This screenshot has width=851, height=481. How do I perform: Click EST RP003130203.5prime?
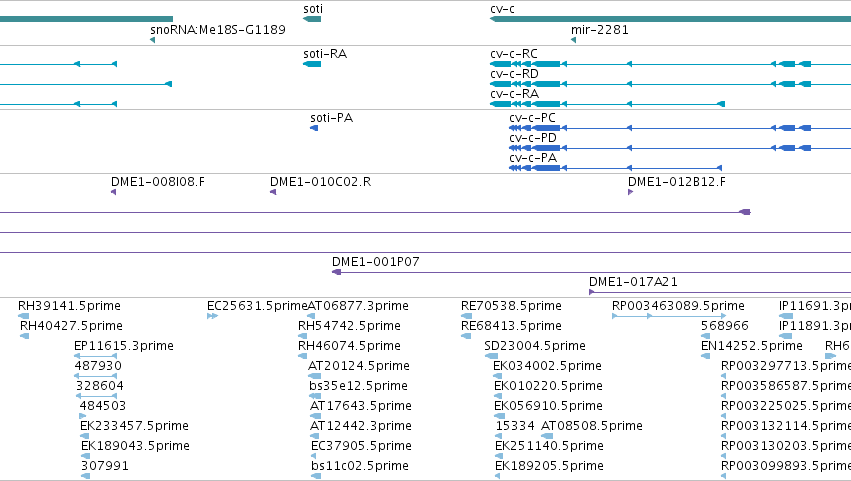tap(786, 446)
